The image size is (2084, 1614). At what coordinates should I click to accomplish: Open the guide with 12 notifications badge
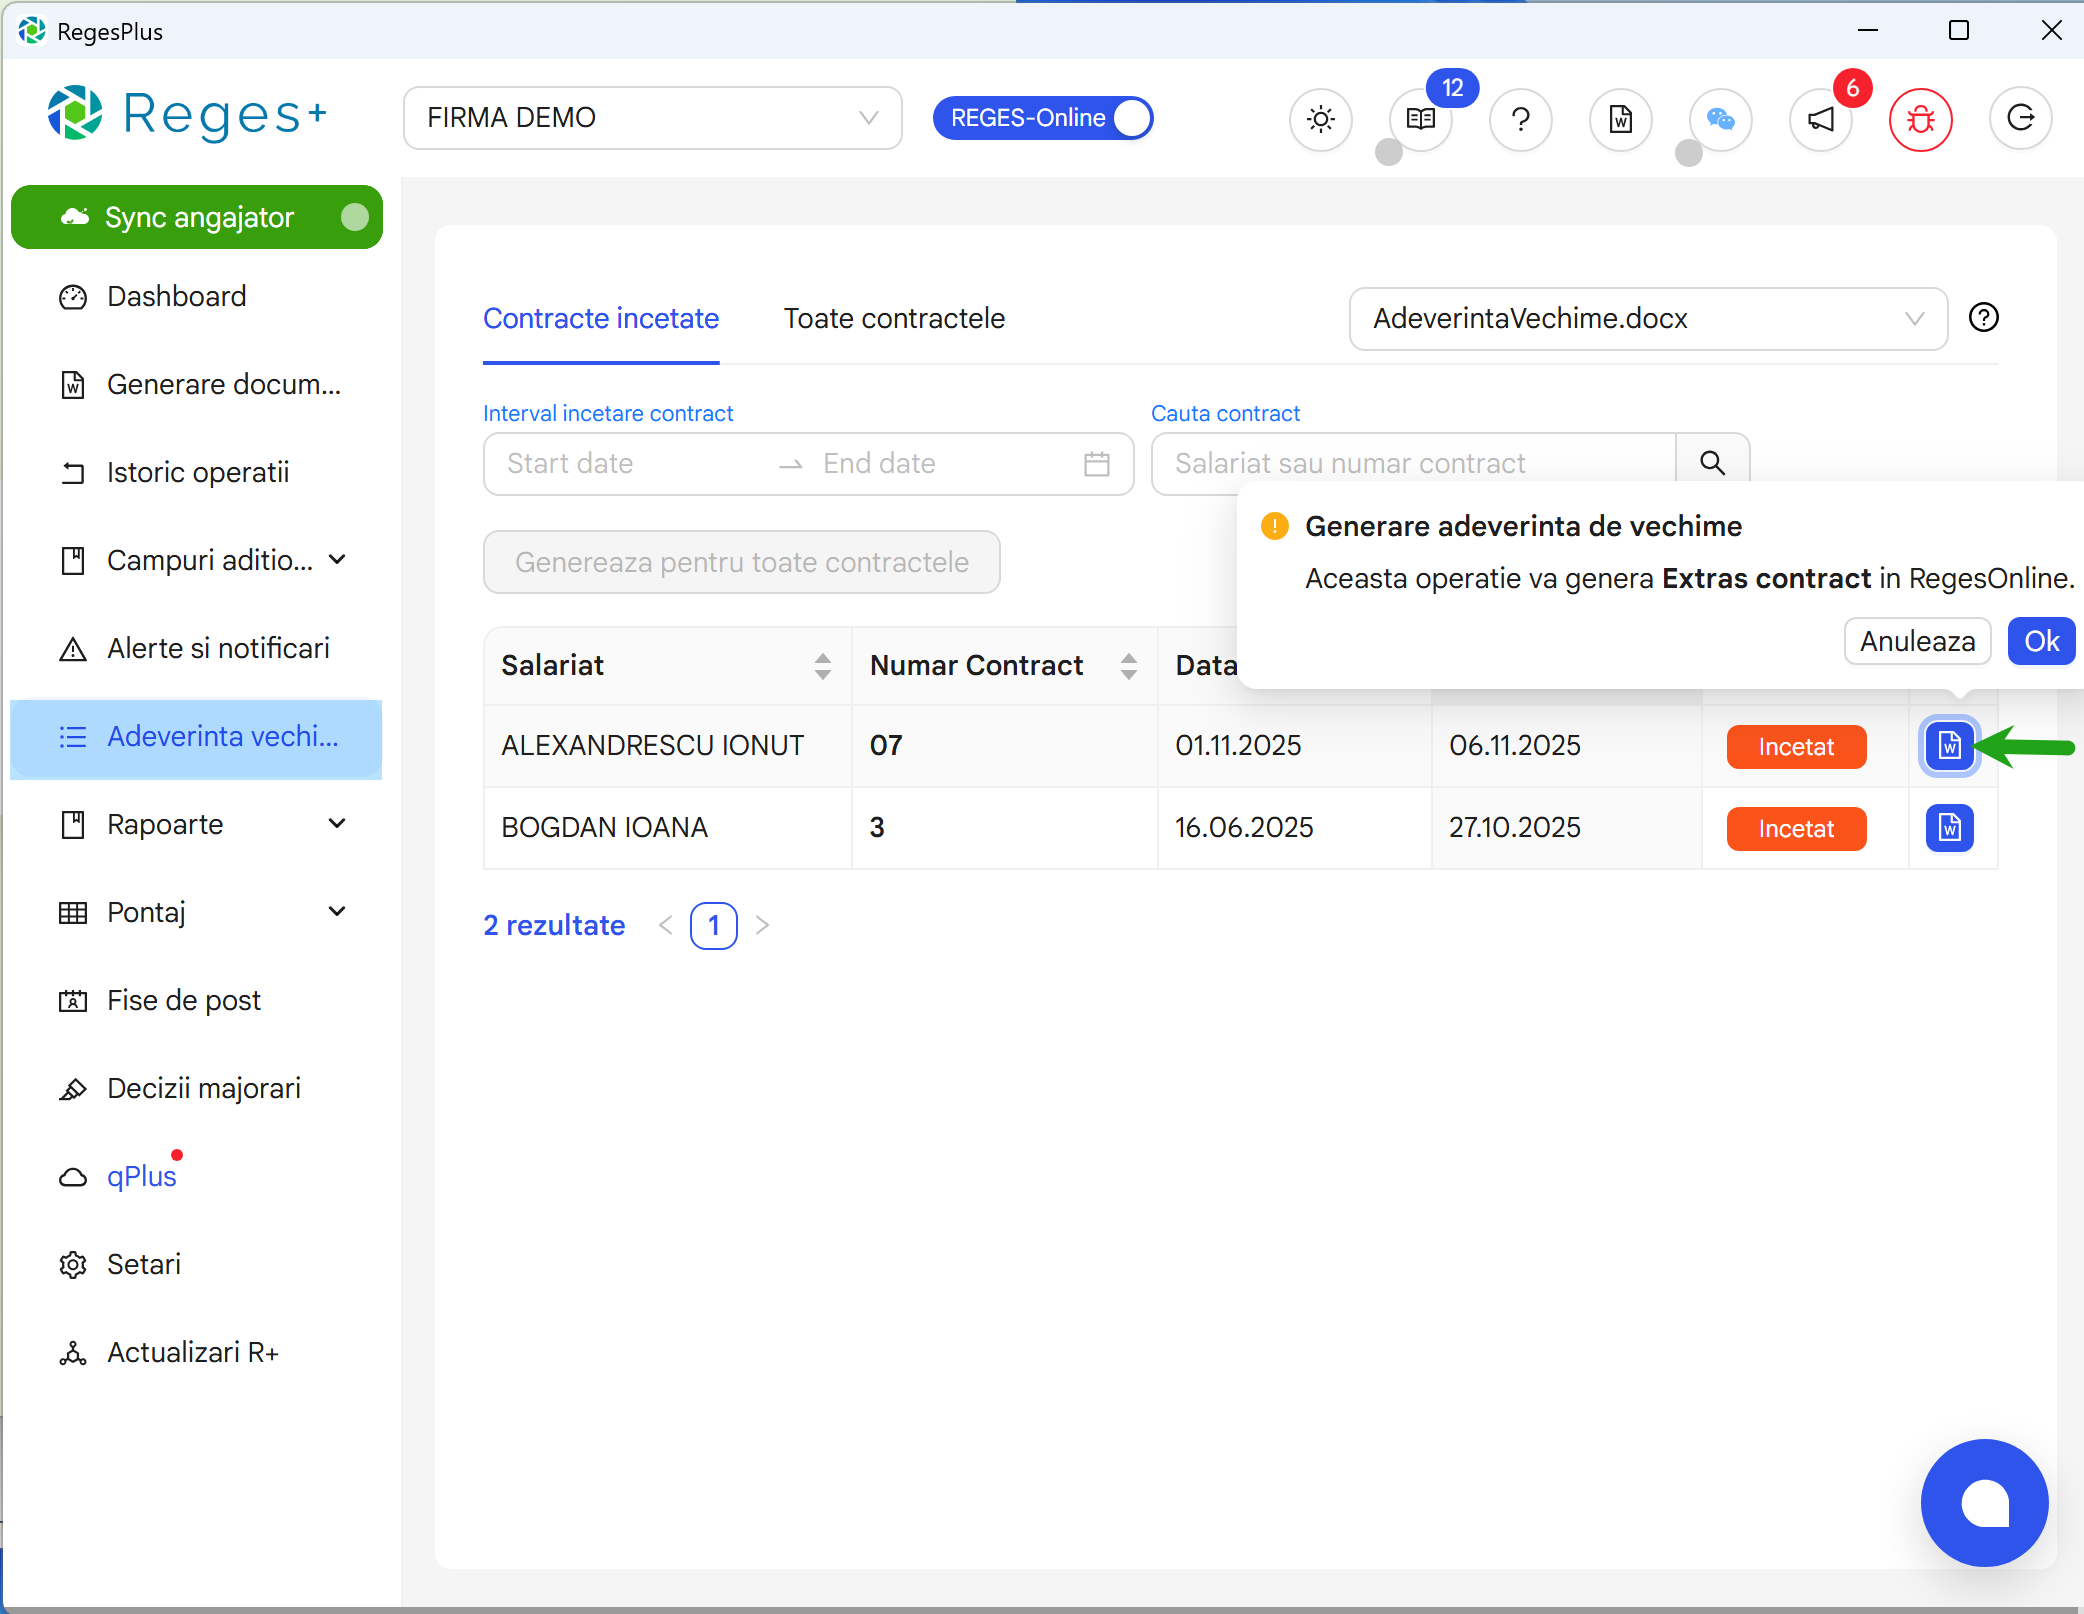tap(1420, 119)
